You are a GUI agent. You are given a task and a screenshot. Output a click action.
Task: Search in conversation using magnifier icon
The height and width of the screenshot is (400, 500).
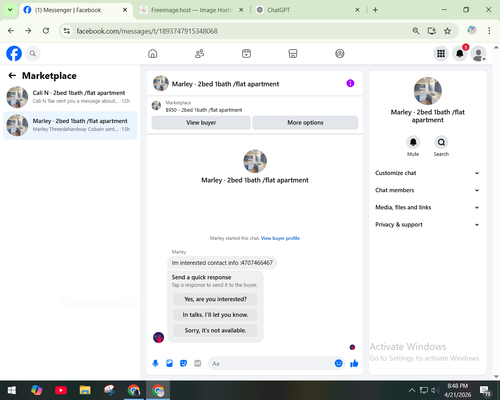[441, 142]
